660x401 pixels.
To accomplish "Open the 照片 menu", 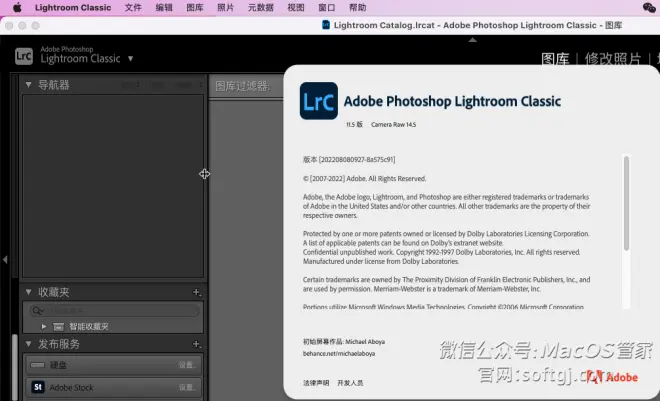I will [225, 7].
